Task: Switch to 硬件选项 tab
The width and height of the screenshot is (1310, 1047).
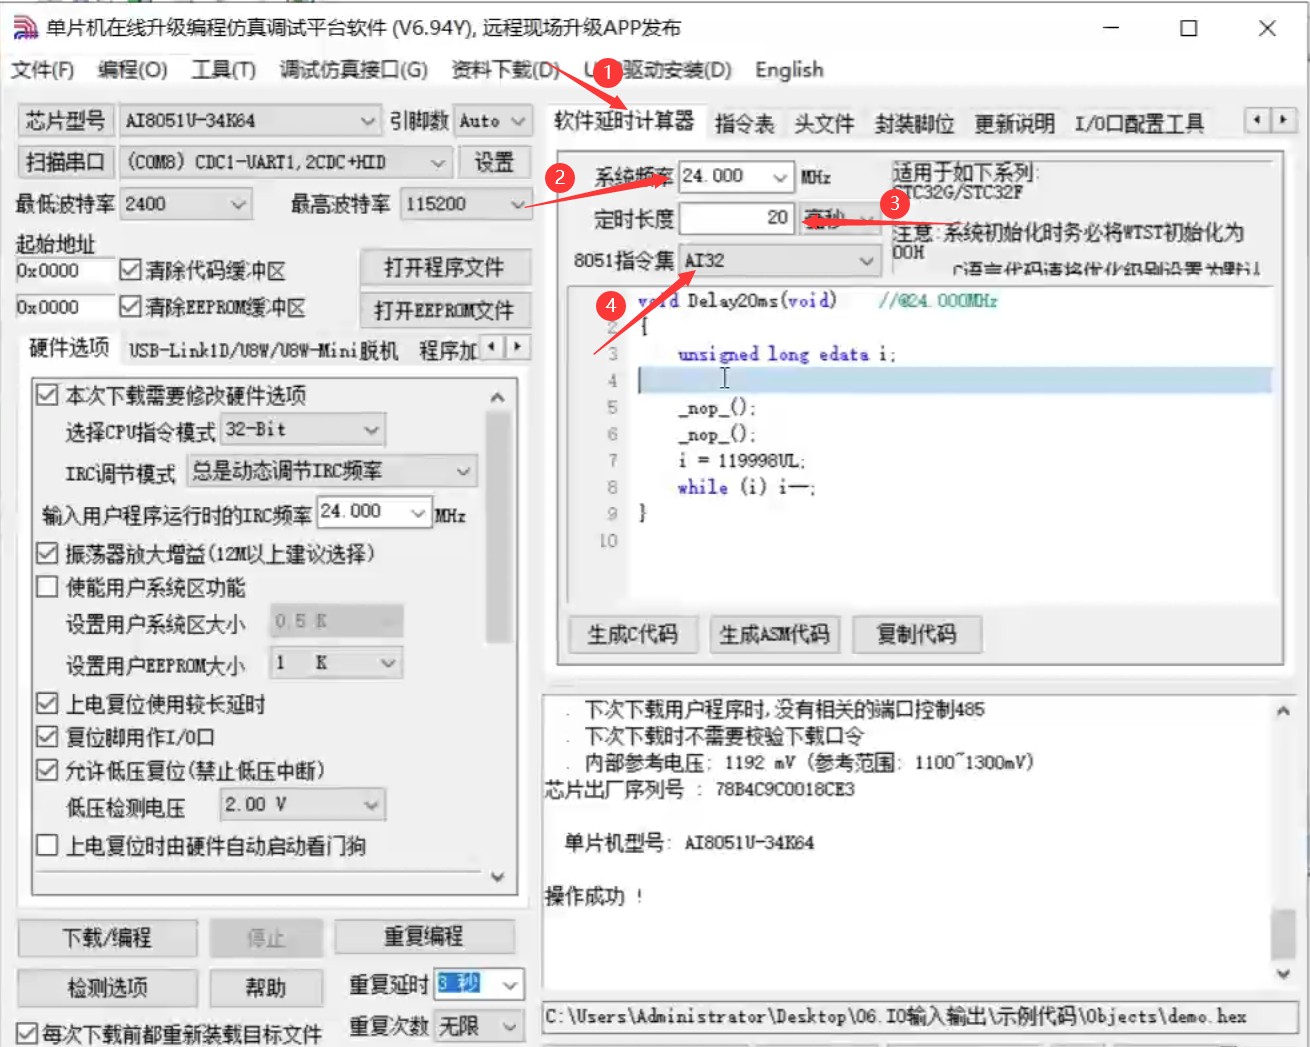Action: [69, 348]
